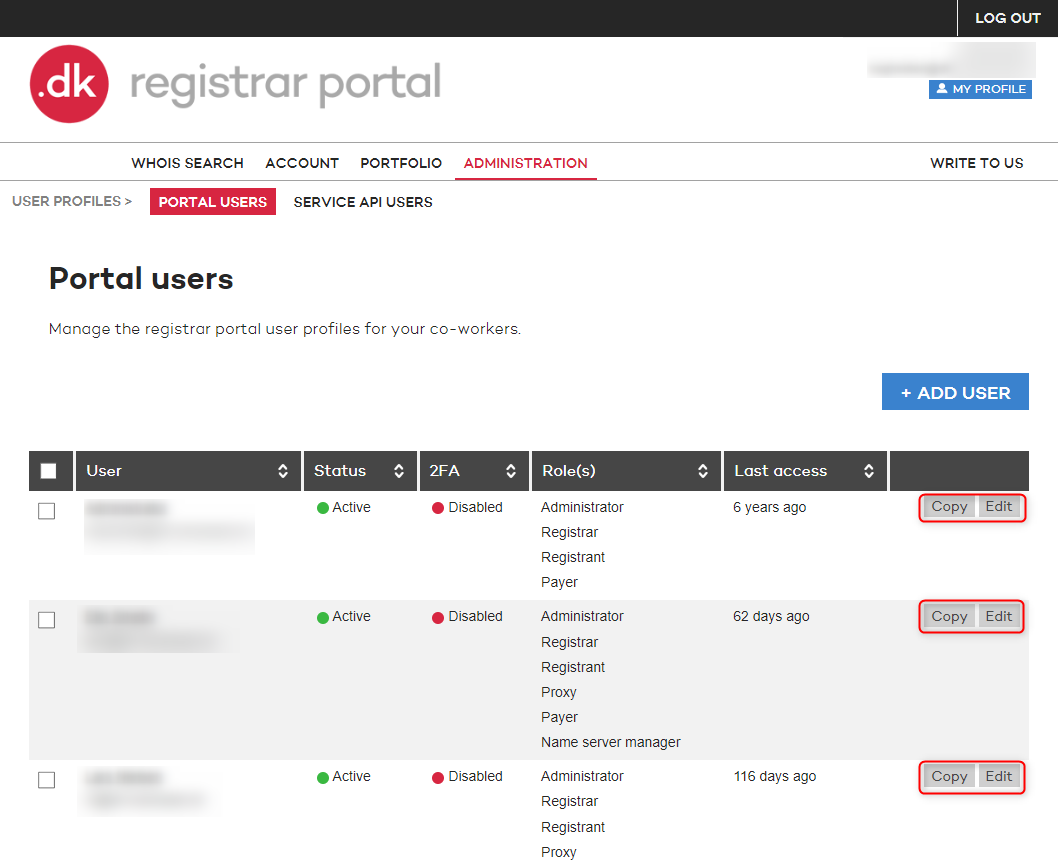This screenshot has width=1058, height=863.
Task: Switch to the SERVICE API USERS tab
Action: (363, 201)
